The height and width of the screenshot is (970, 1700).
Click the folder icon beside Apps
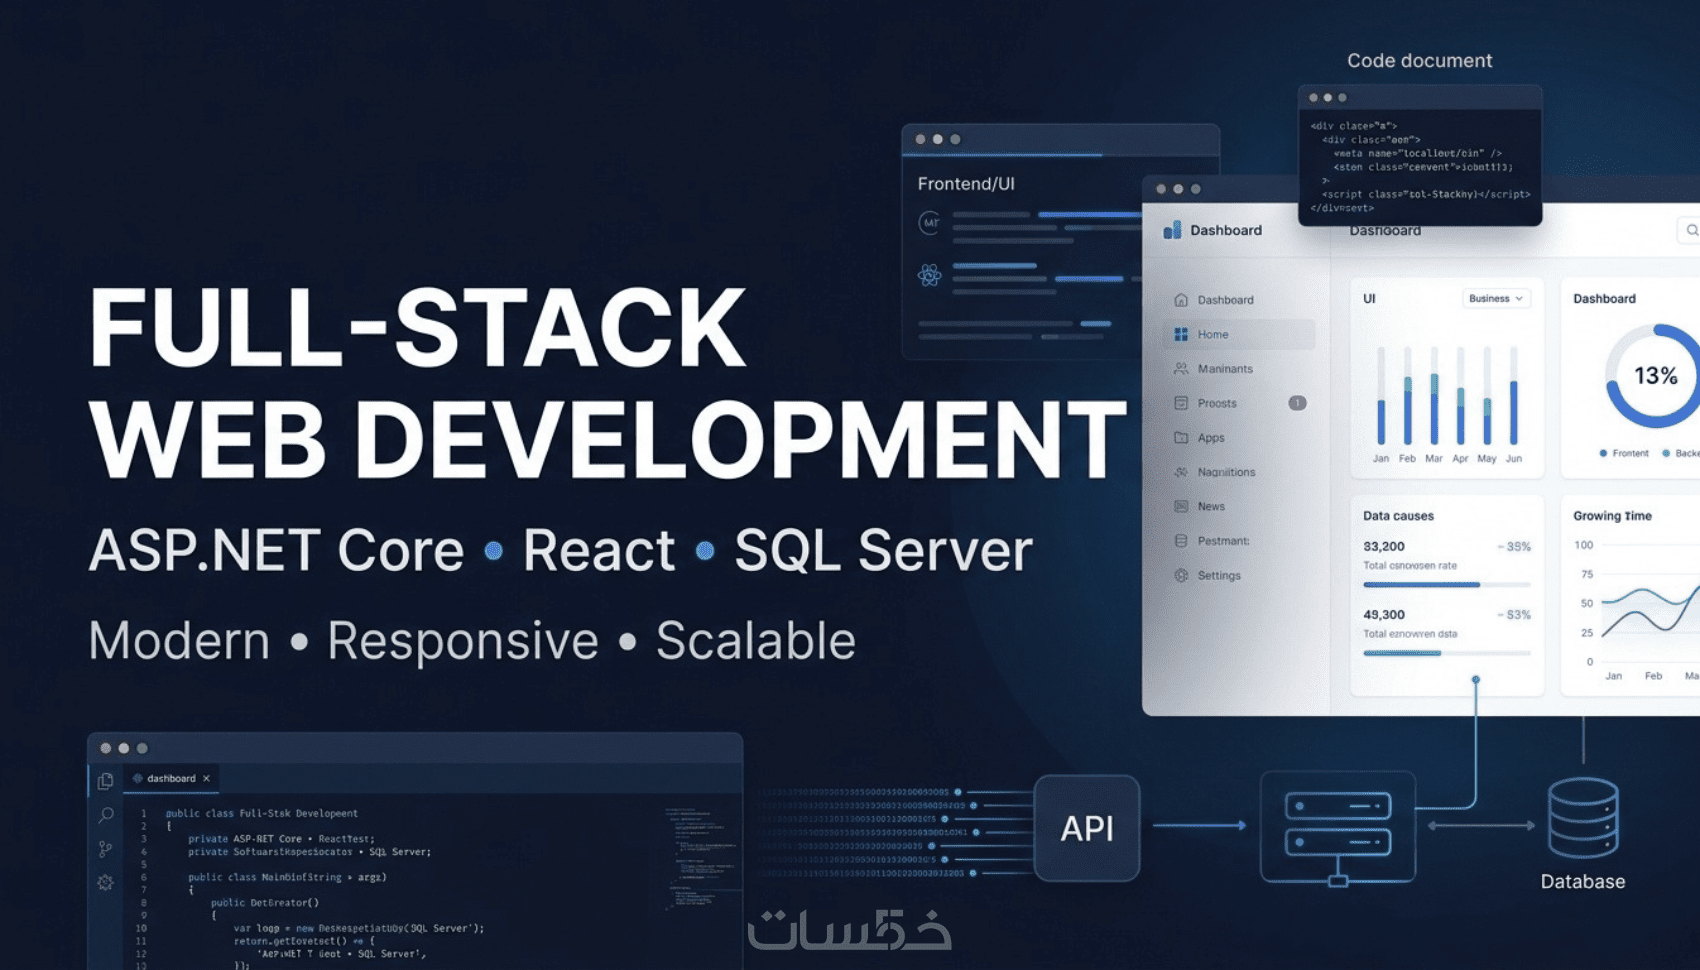(1181, 438)
